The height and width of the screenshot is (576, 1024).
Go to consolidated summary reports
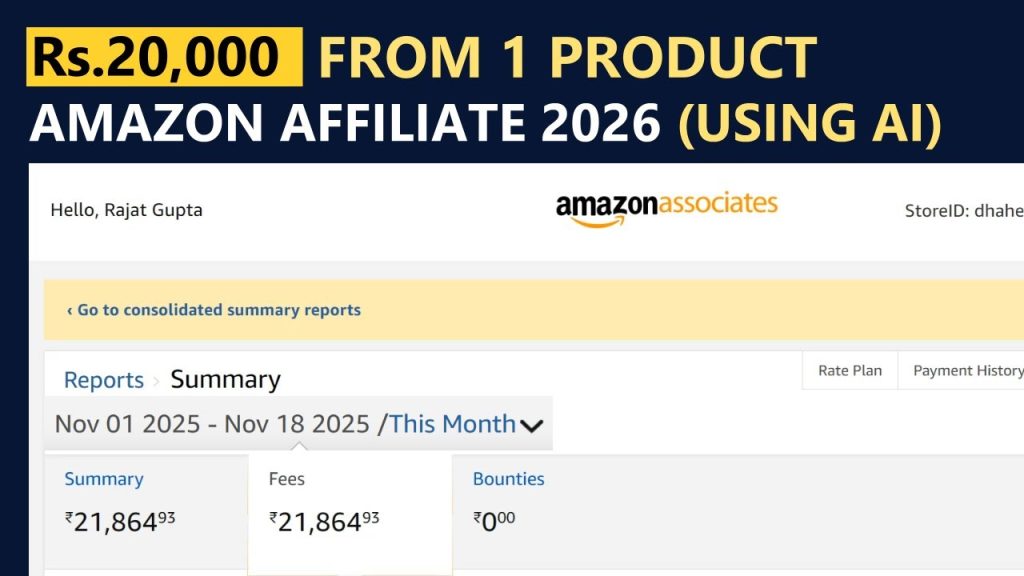(218, 310)
